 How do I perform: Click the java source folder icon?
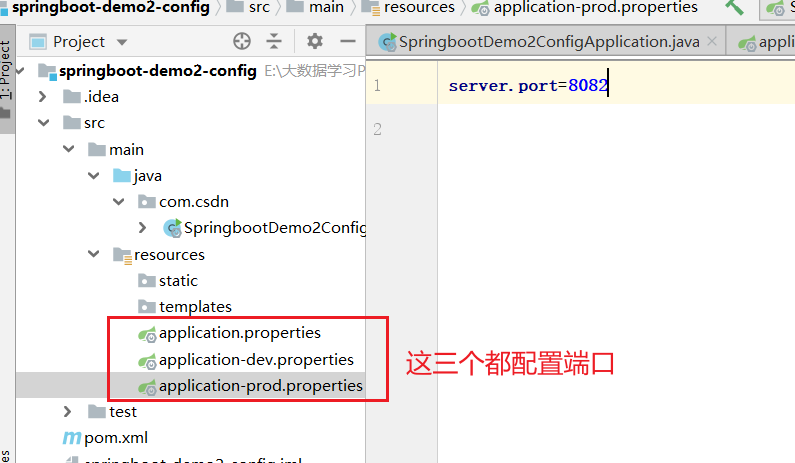(x=122, y=175)
